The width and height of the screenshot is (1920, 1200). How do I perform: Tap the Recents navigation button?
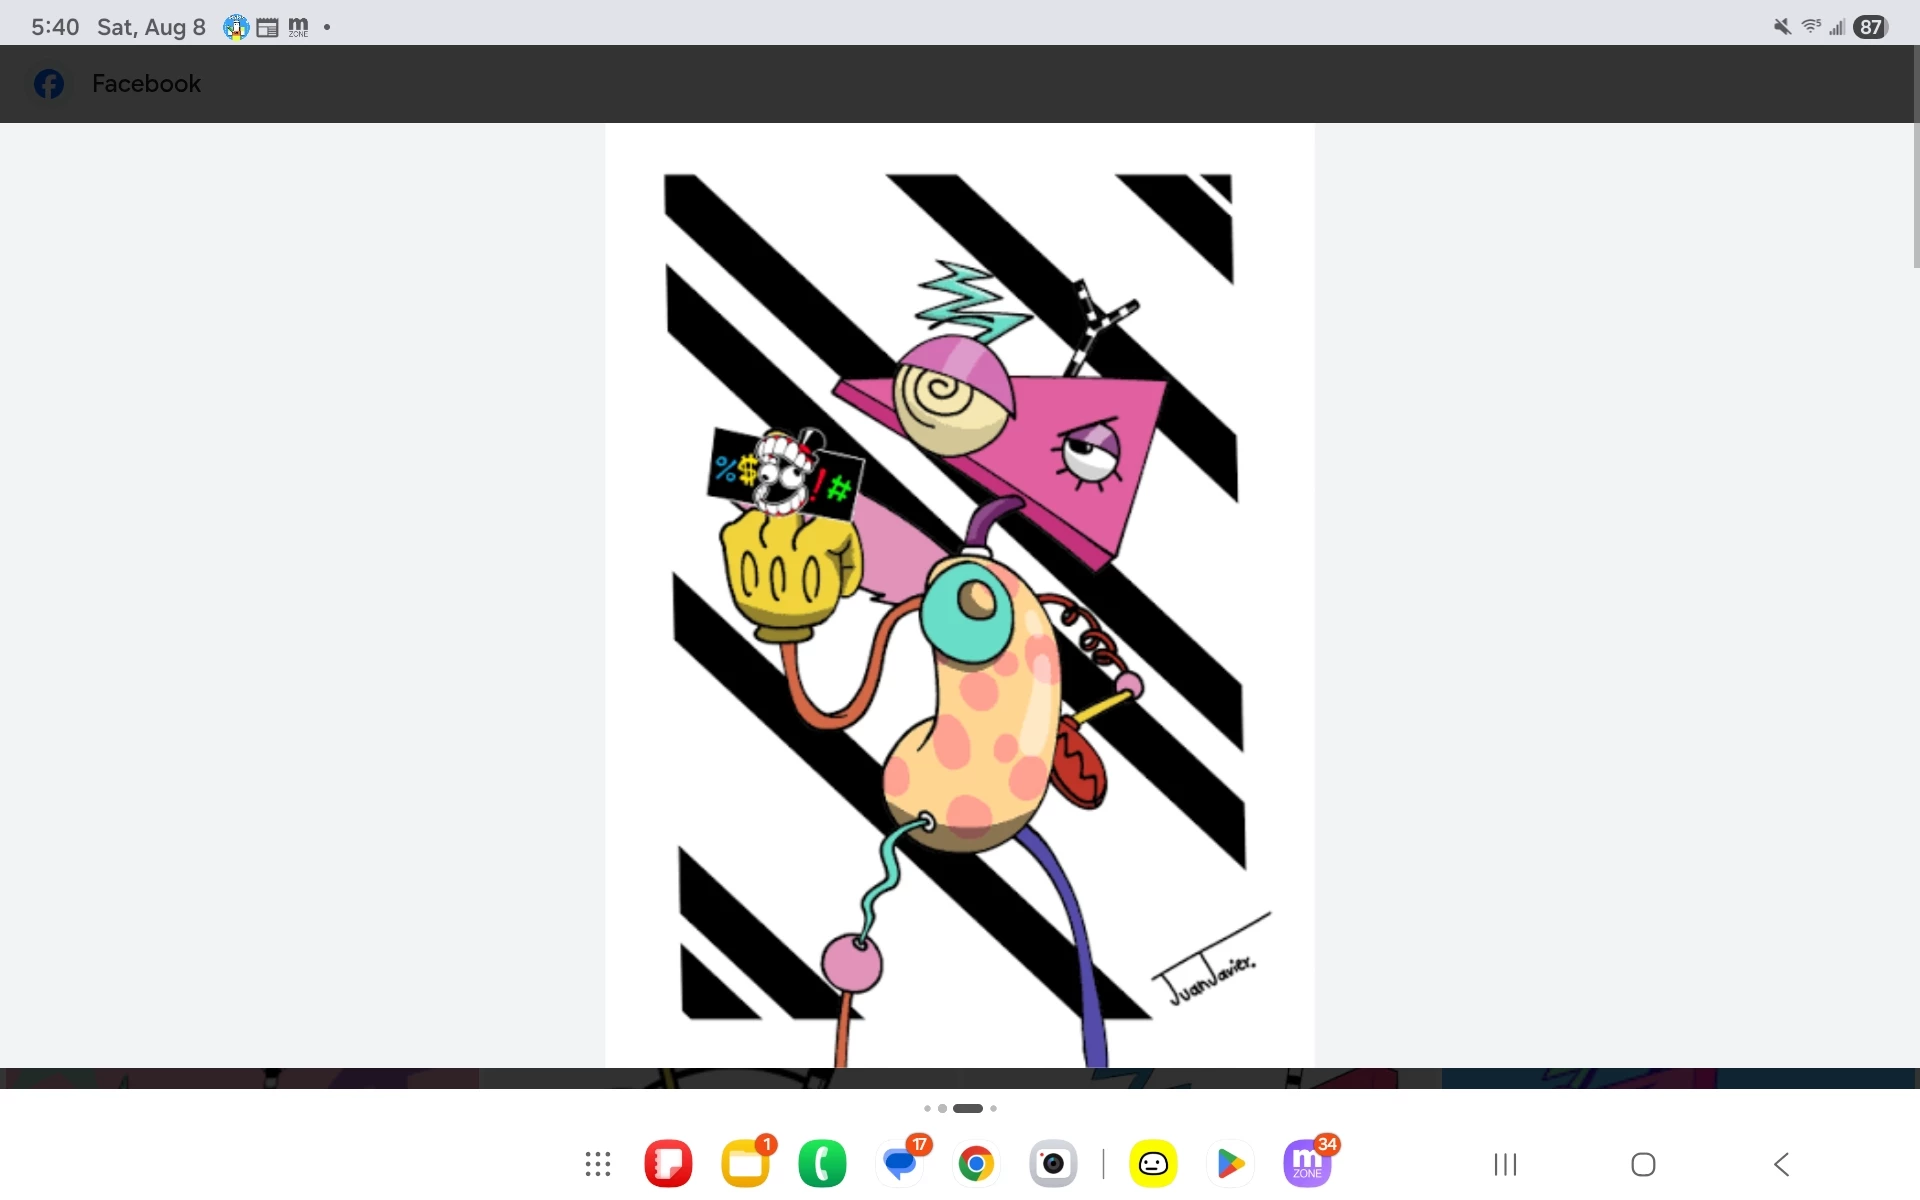pos(1505,1164)
